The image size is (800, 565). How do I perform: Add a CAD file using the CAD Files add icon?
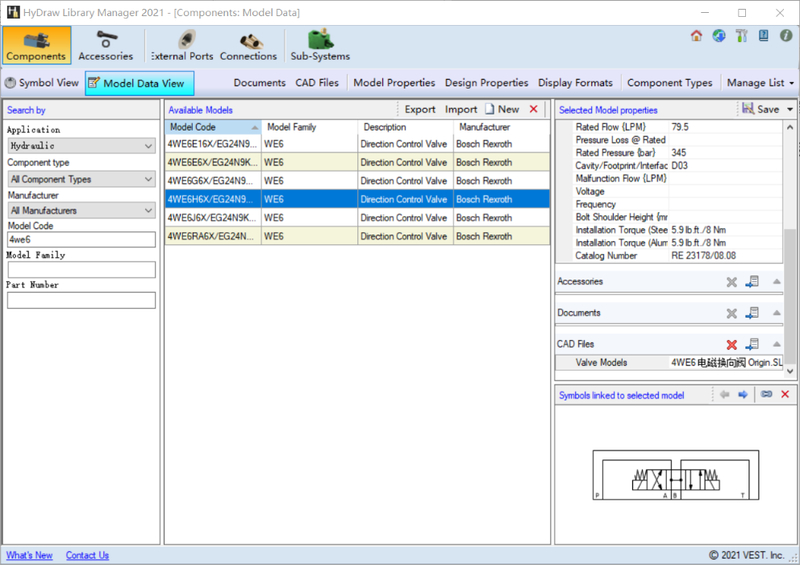tap(753, 345)
